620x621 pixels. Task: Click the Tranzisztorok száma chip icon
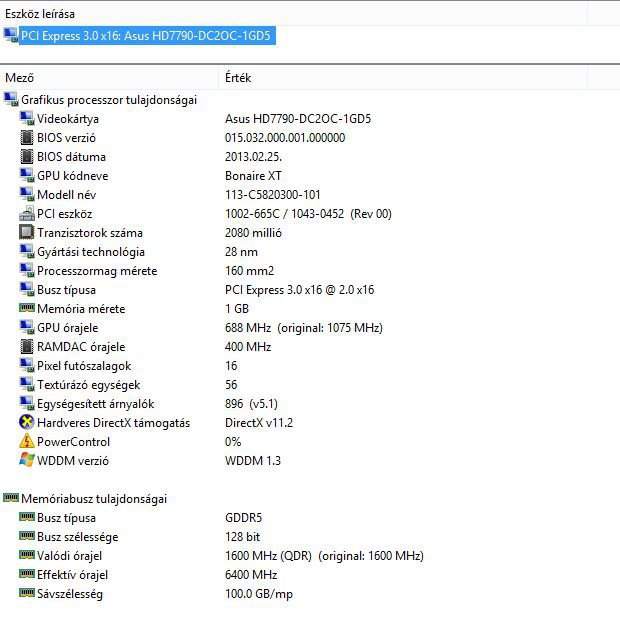pos(27,232)
